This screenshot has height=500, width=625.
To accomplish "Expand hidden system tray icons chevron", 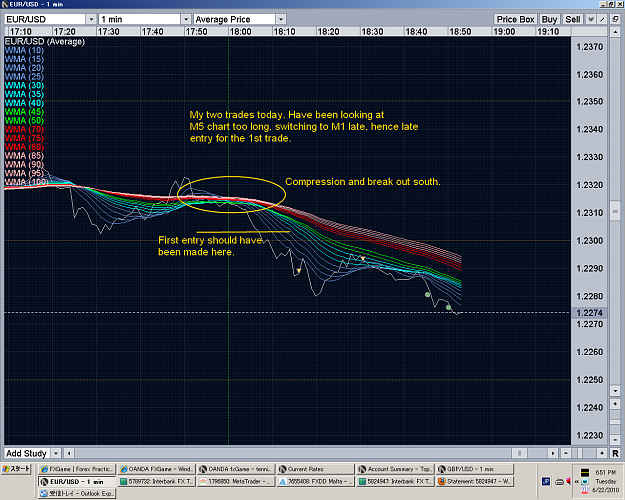I will pos(576,482).
